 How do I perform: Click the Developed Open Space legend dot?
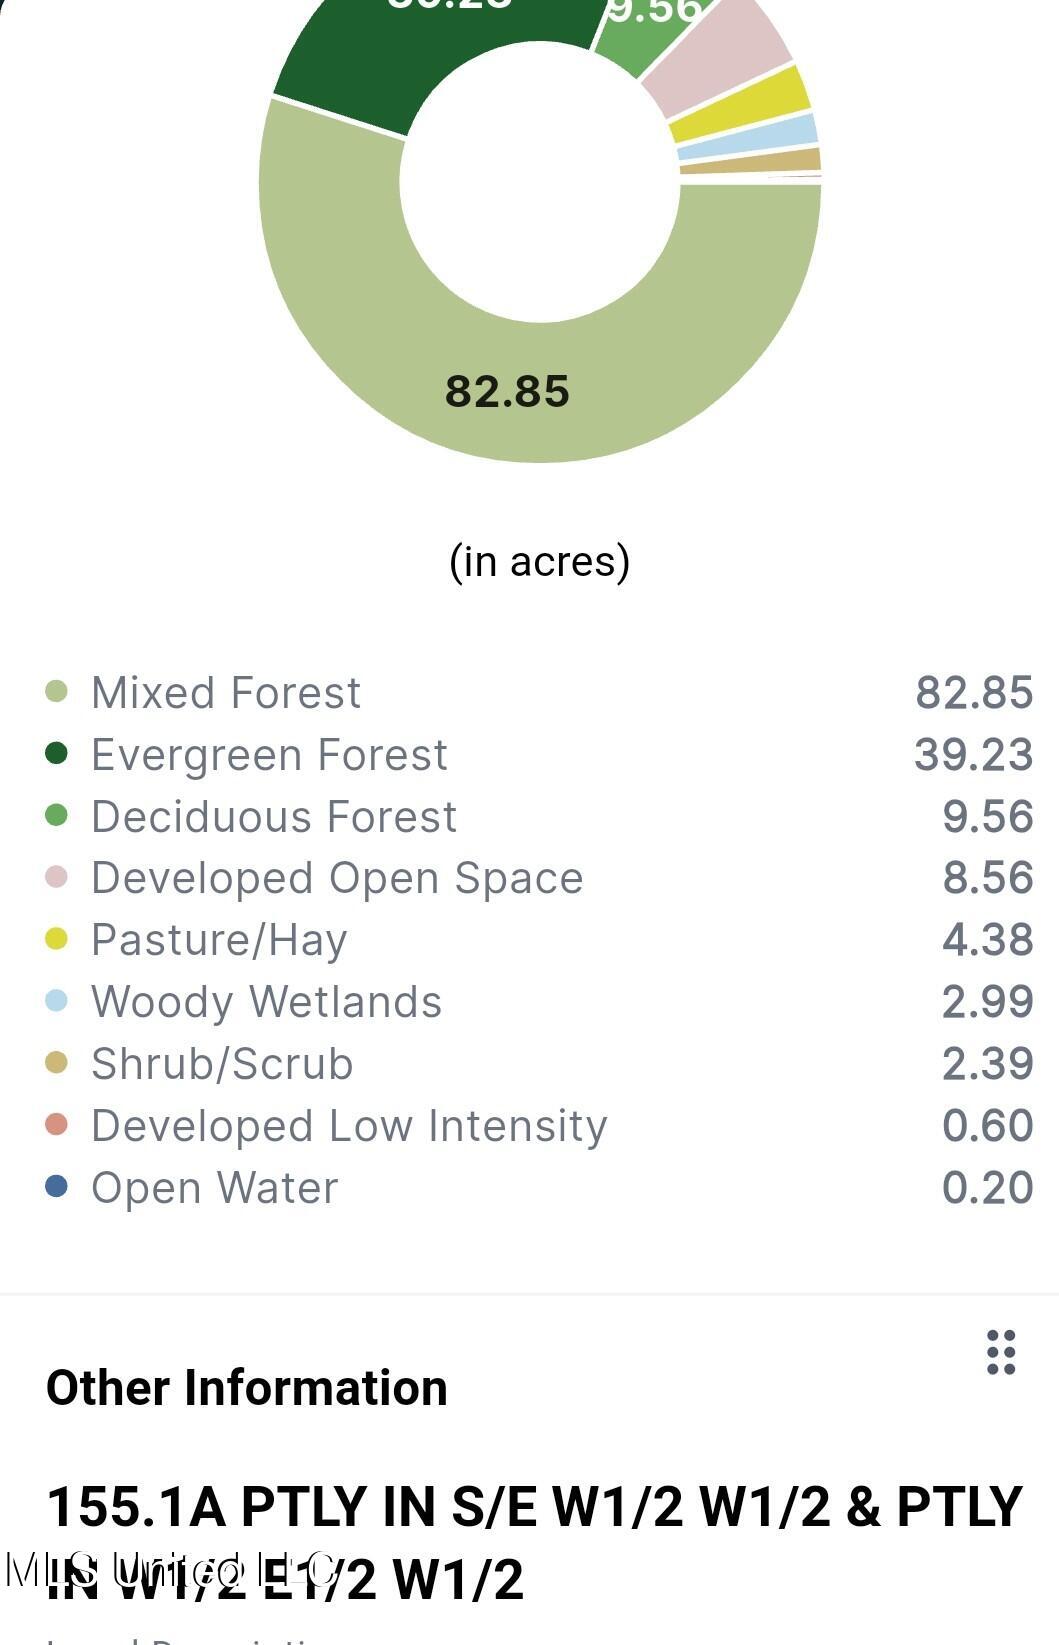coord(57,877)
